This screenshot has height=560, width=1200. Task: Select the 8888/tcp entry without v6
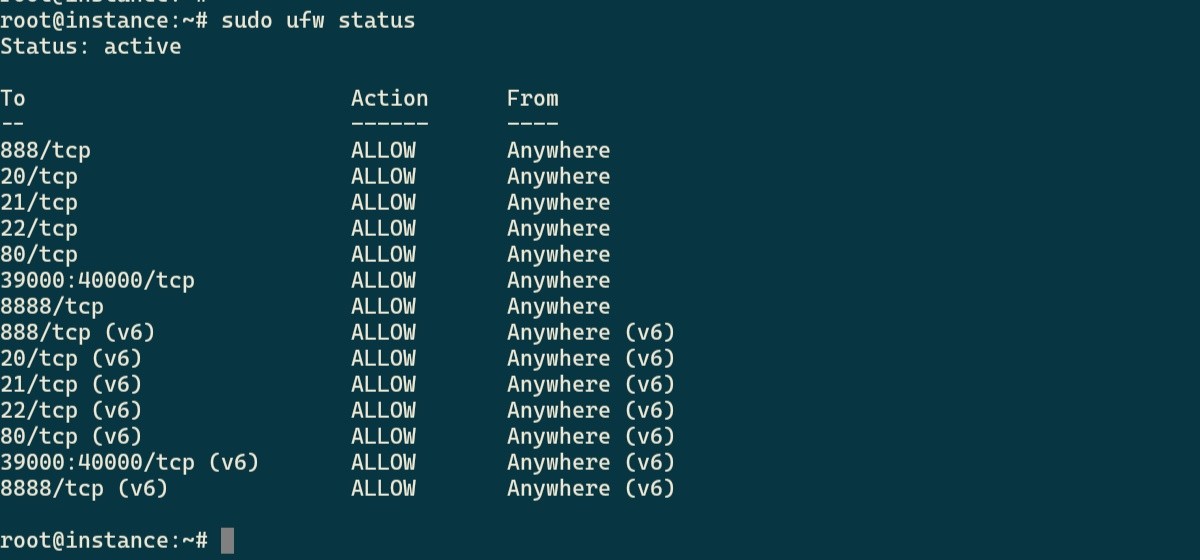(x=52, y=306)
